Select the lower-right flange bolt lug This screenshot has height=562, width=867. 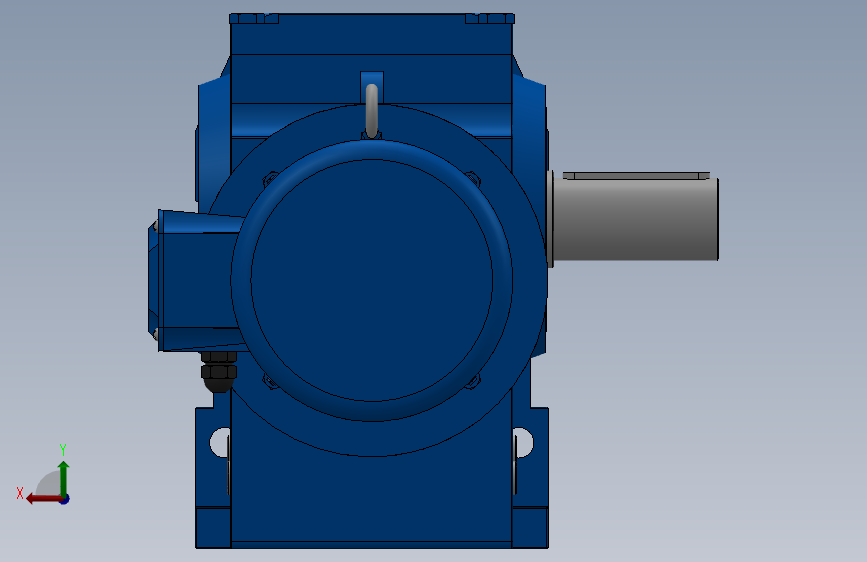pos(473,381)
